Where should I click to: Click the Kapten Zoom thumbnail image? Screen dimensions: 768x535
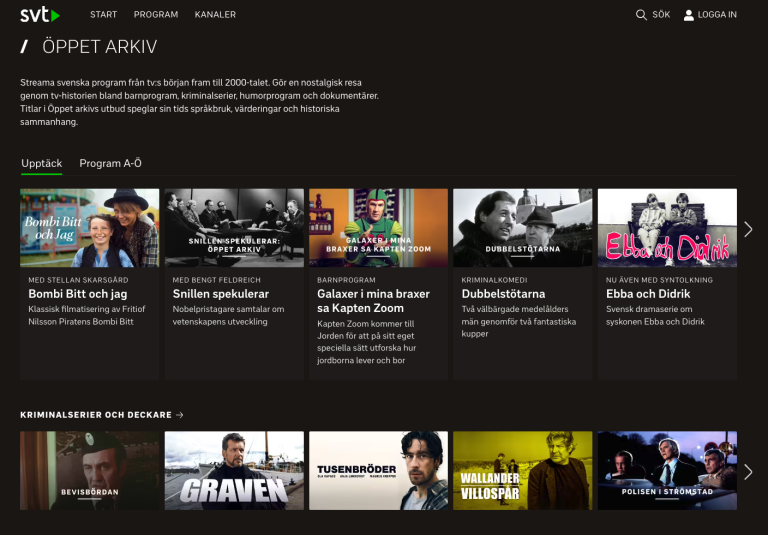click(378, 228)
